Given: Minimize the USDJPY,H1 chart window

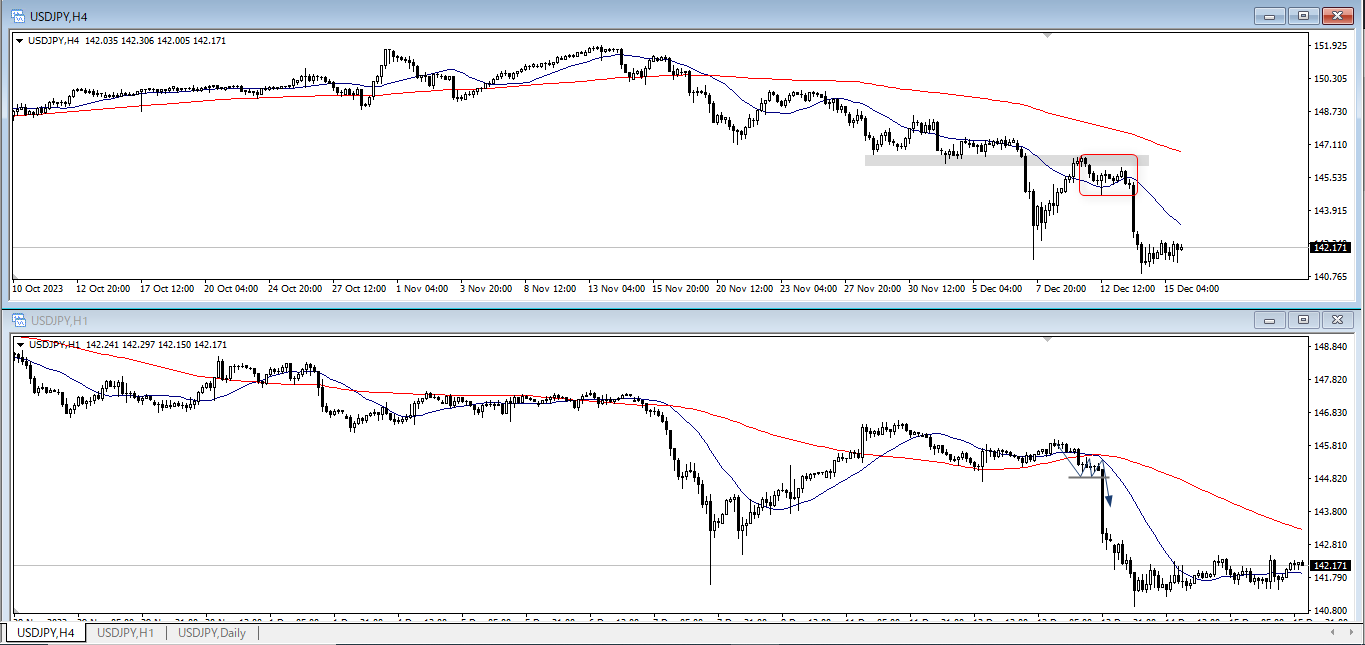Looking at the screenshot, I should 1271,320.
